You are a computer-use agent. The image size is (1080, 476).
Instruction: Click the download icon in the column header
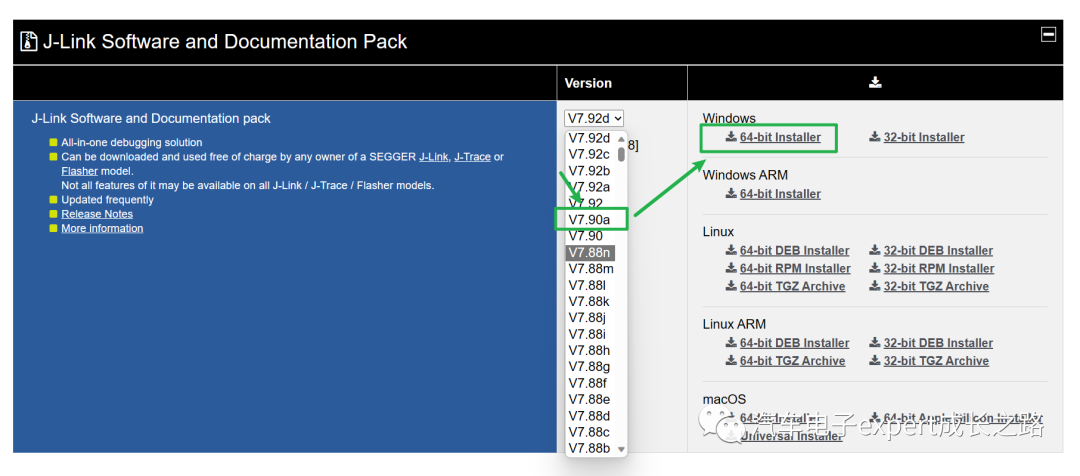[x=875, y=83]
